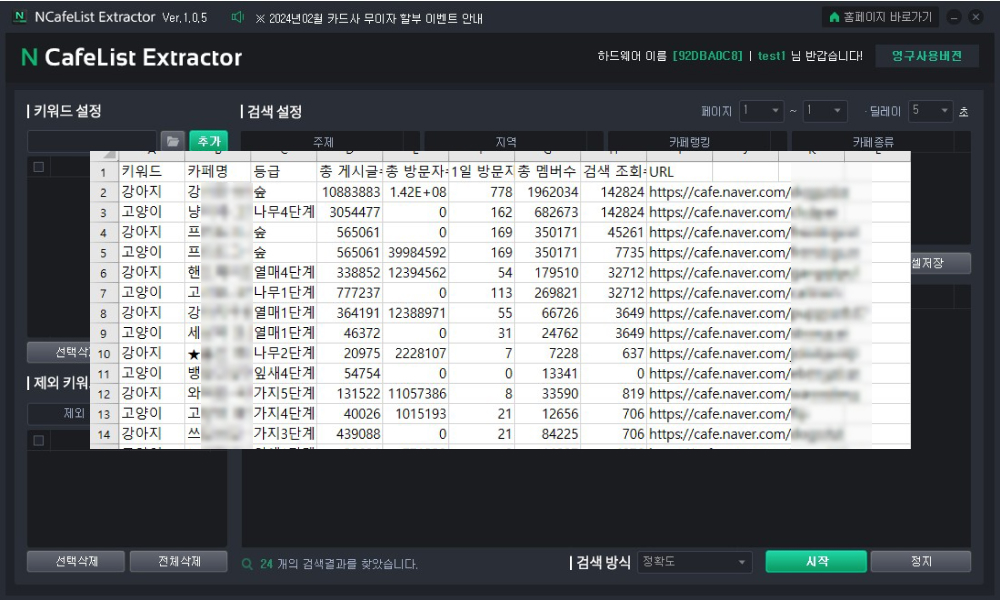Click the 영구사용버전 button
The width and height of the screenshot is (1000, 601).
tap(927, 56)
